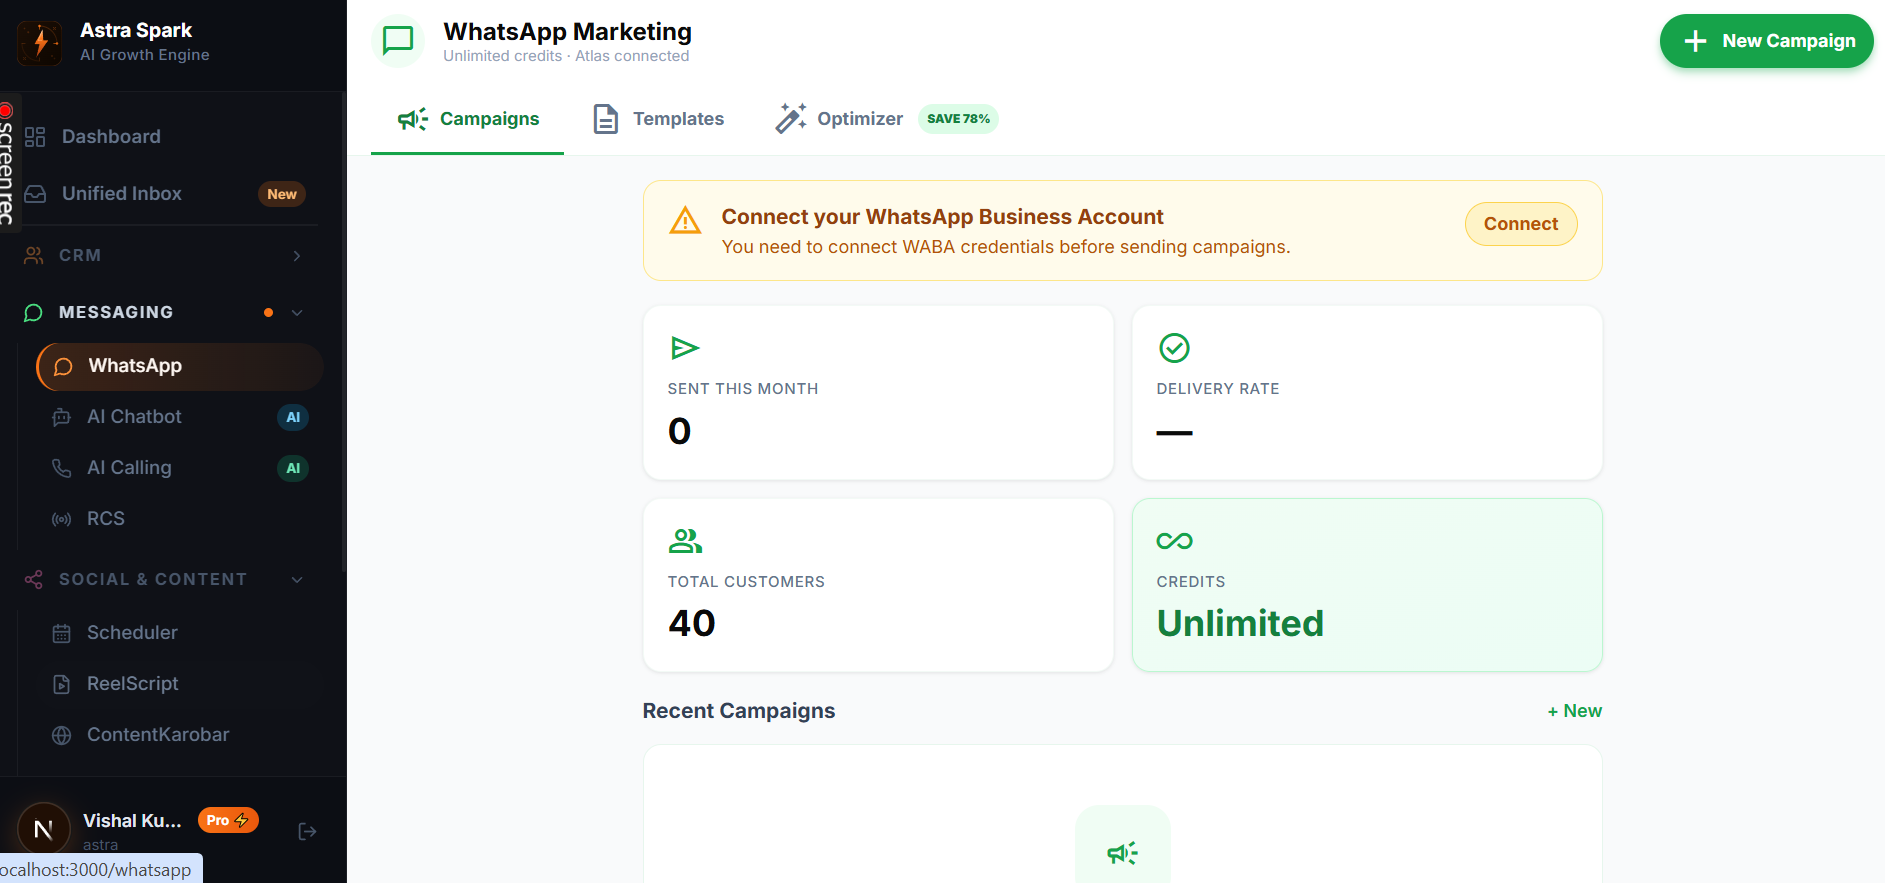Open AI Calling in the sidebar
This screenshot has width=1885, height=883.
tap(180, 468)
